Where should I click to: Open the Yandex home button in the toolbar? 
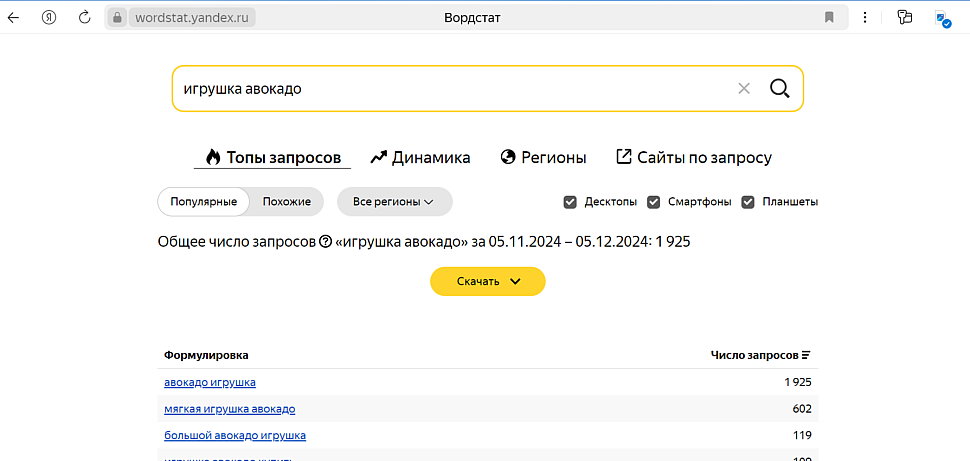[x=49, y=17]
